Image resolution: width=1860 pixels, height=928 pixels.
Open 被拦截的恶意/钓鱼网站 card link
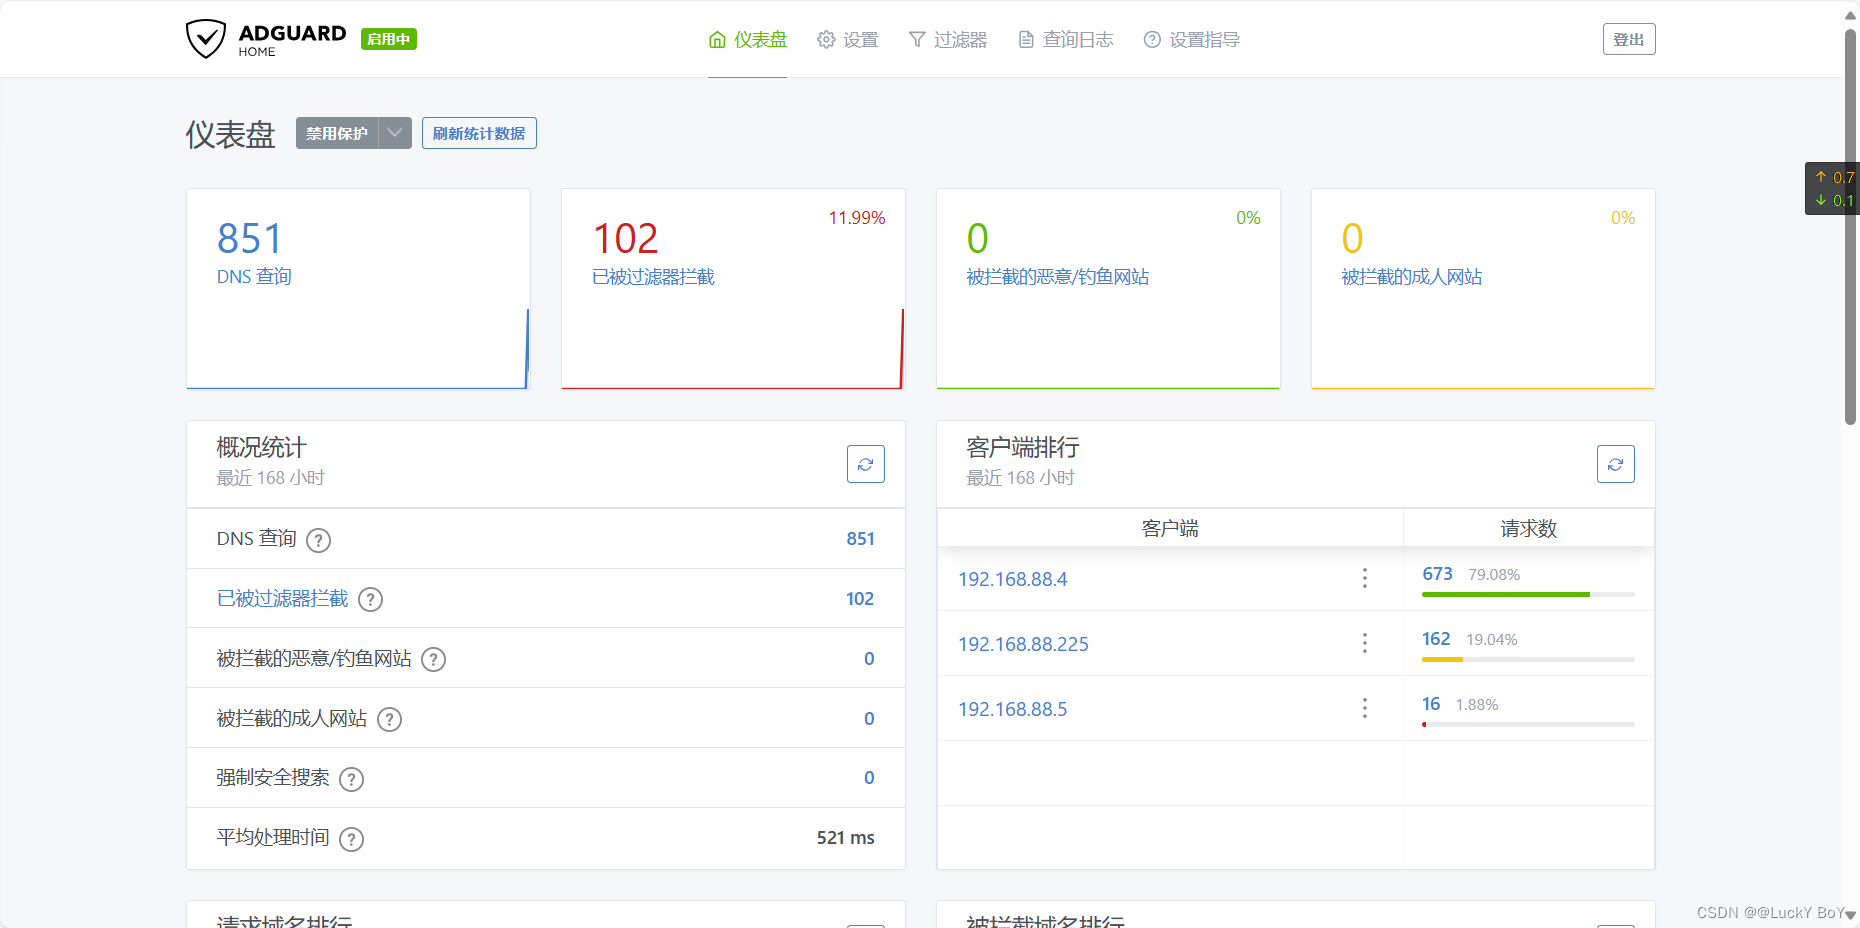pos(1057,277)
